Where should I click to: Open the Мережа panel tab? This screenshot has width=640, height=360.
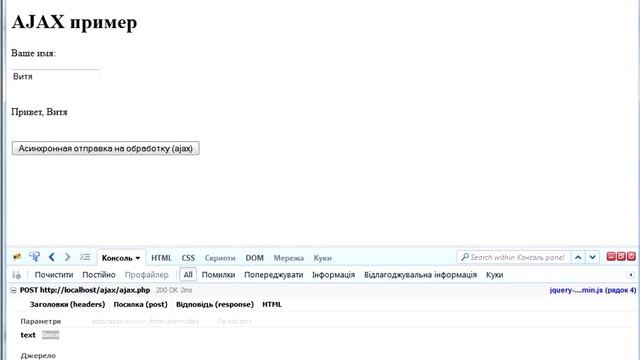(x=289, y=258)
